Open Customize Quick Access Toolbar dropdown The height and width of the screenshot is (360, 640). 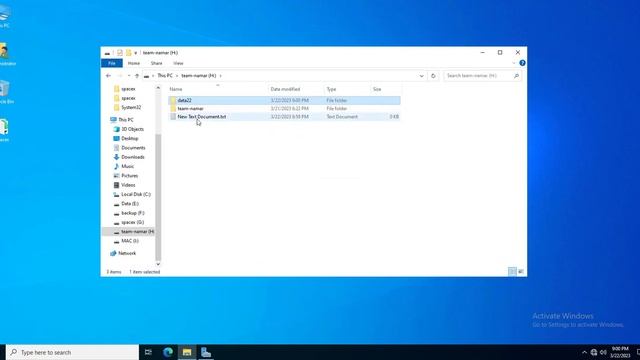[136, 53]
